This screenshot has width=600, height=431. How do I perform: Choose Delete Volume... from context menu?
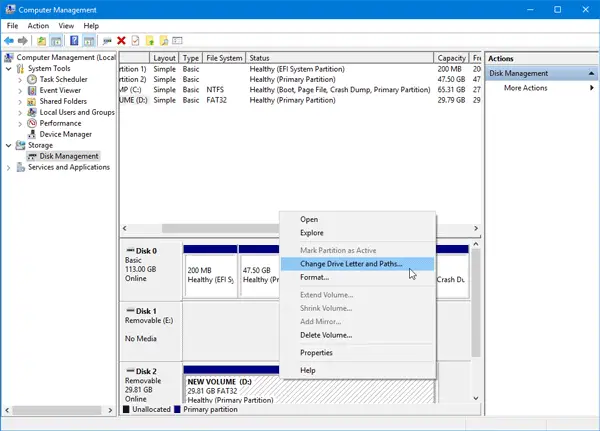pos(357,335)
